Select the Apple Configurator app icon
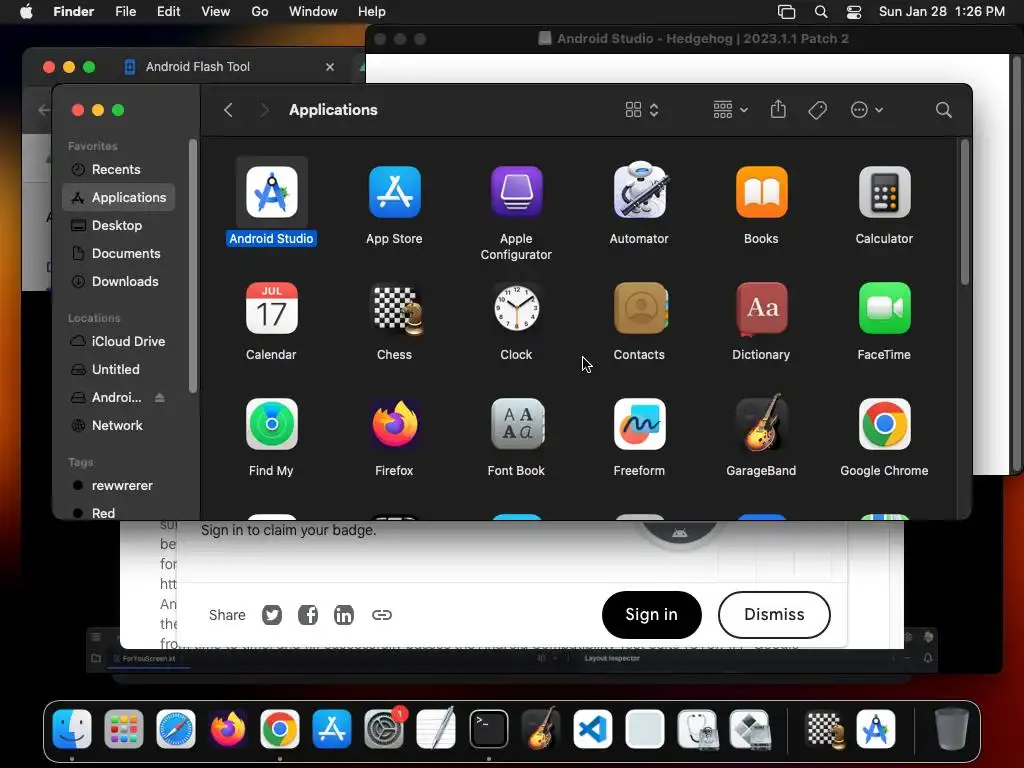 pos(516,192)
